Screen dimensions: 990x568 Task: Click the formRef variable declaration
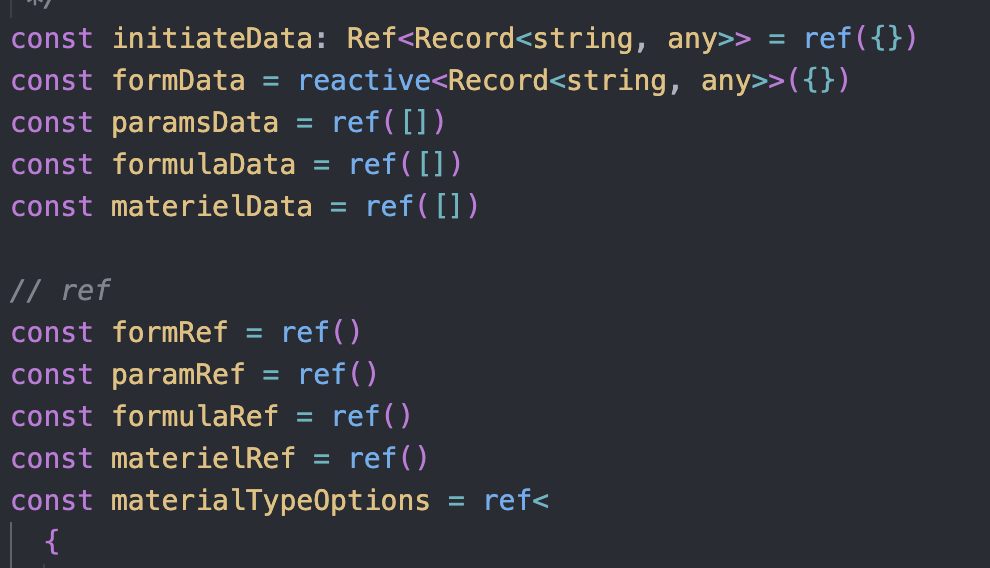(170, 332)
